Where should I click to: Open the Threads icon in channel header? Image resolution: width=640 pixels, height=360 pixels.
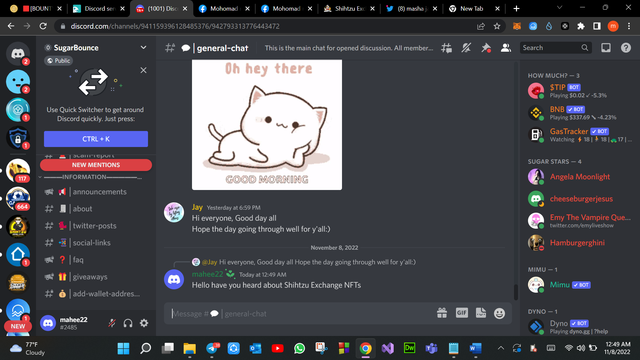(x=447, y=48)
